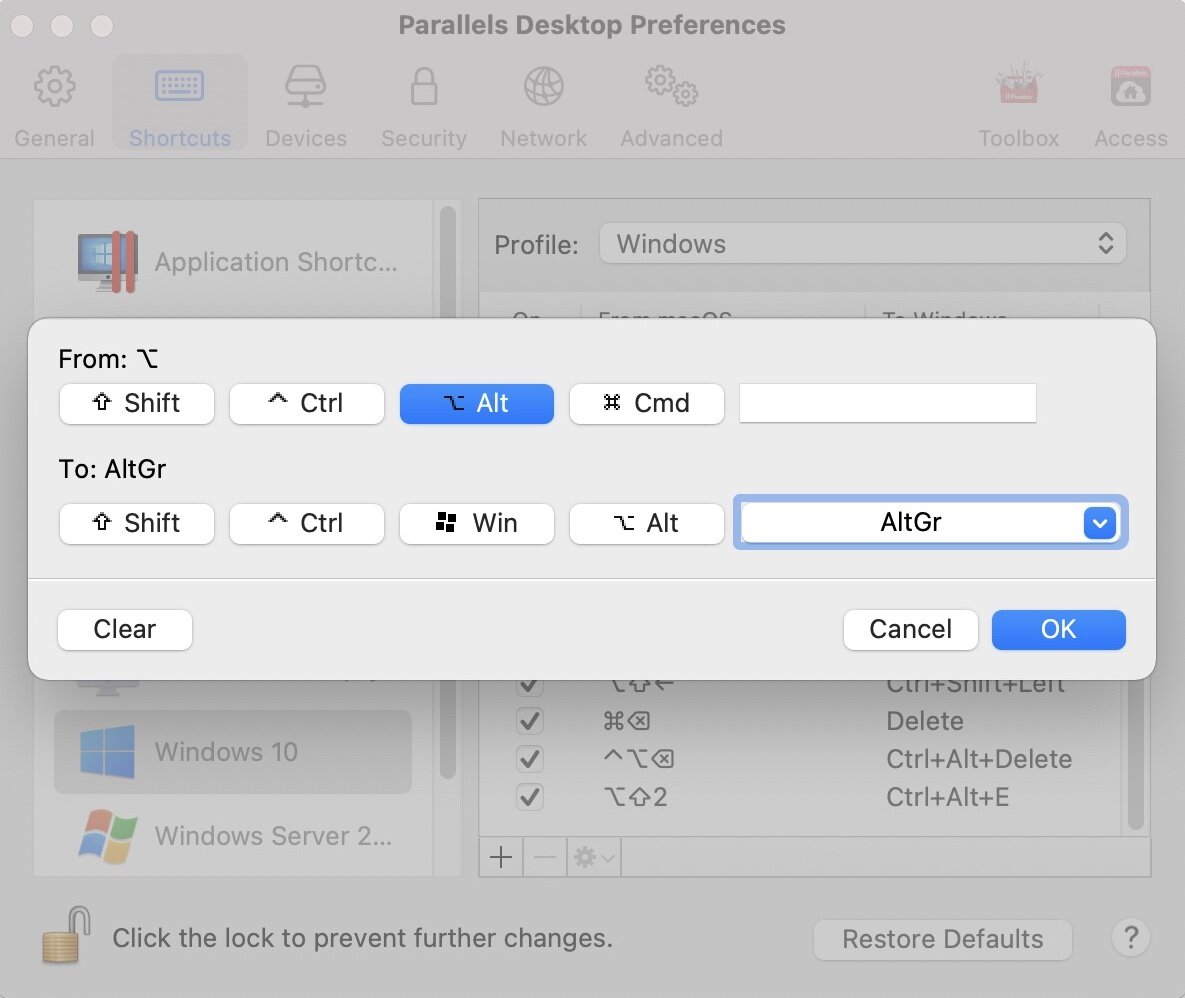
Task: Uncheck the Delete shortcut checkbox
Action: [x=530, y=721]
